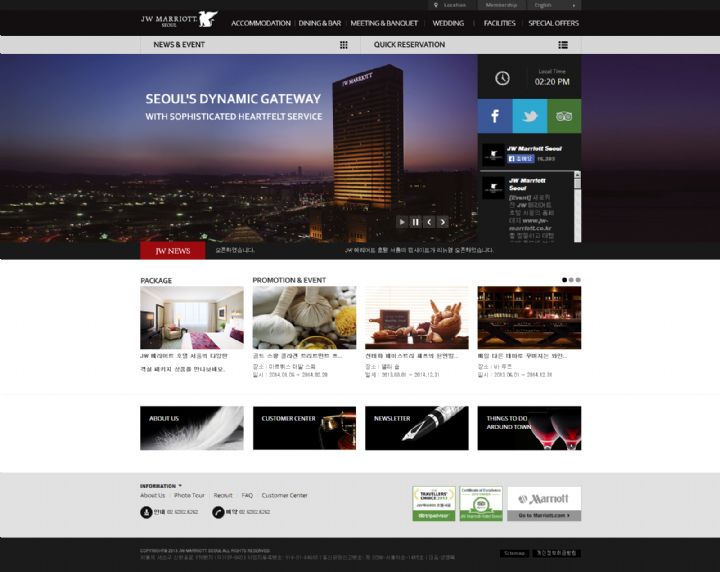Click the local time clock icon
The height and width of the screenshot is (572, 720).
tap(502, 78)
